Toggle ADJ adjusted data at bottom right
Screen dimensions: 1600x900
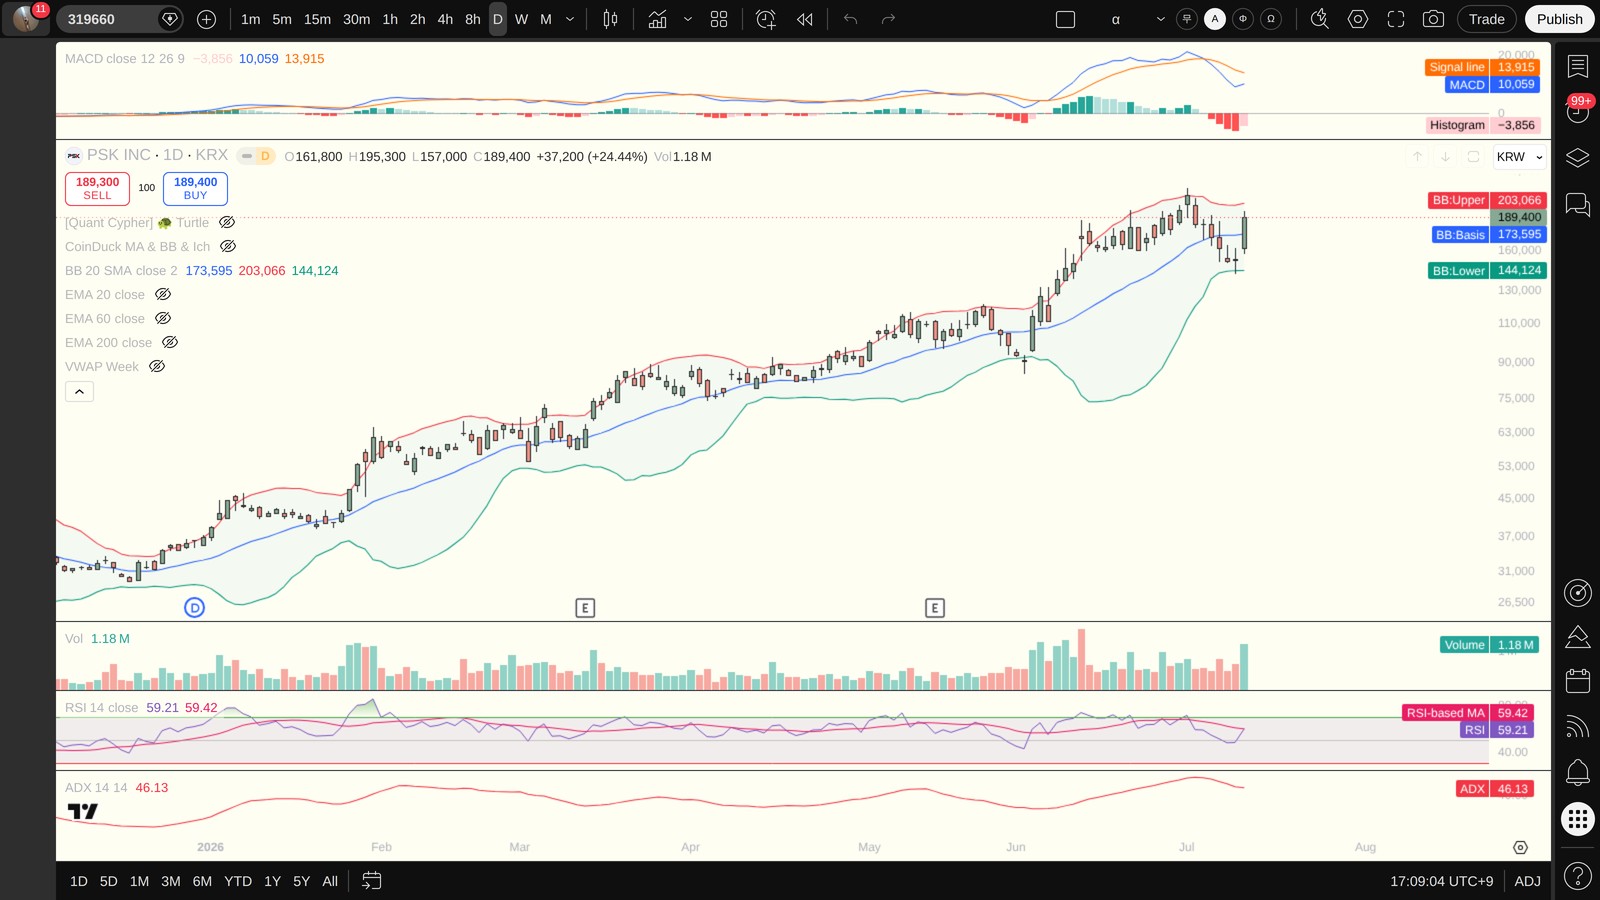coord(1527,881)
